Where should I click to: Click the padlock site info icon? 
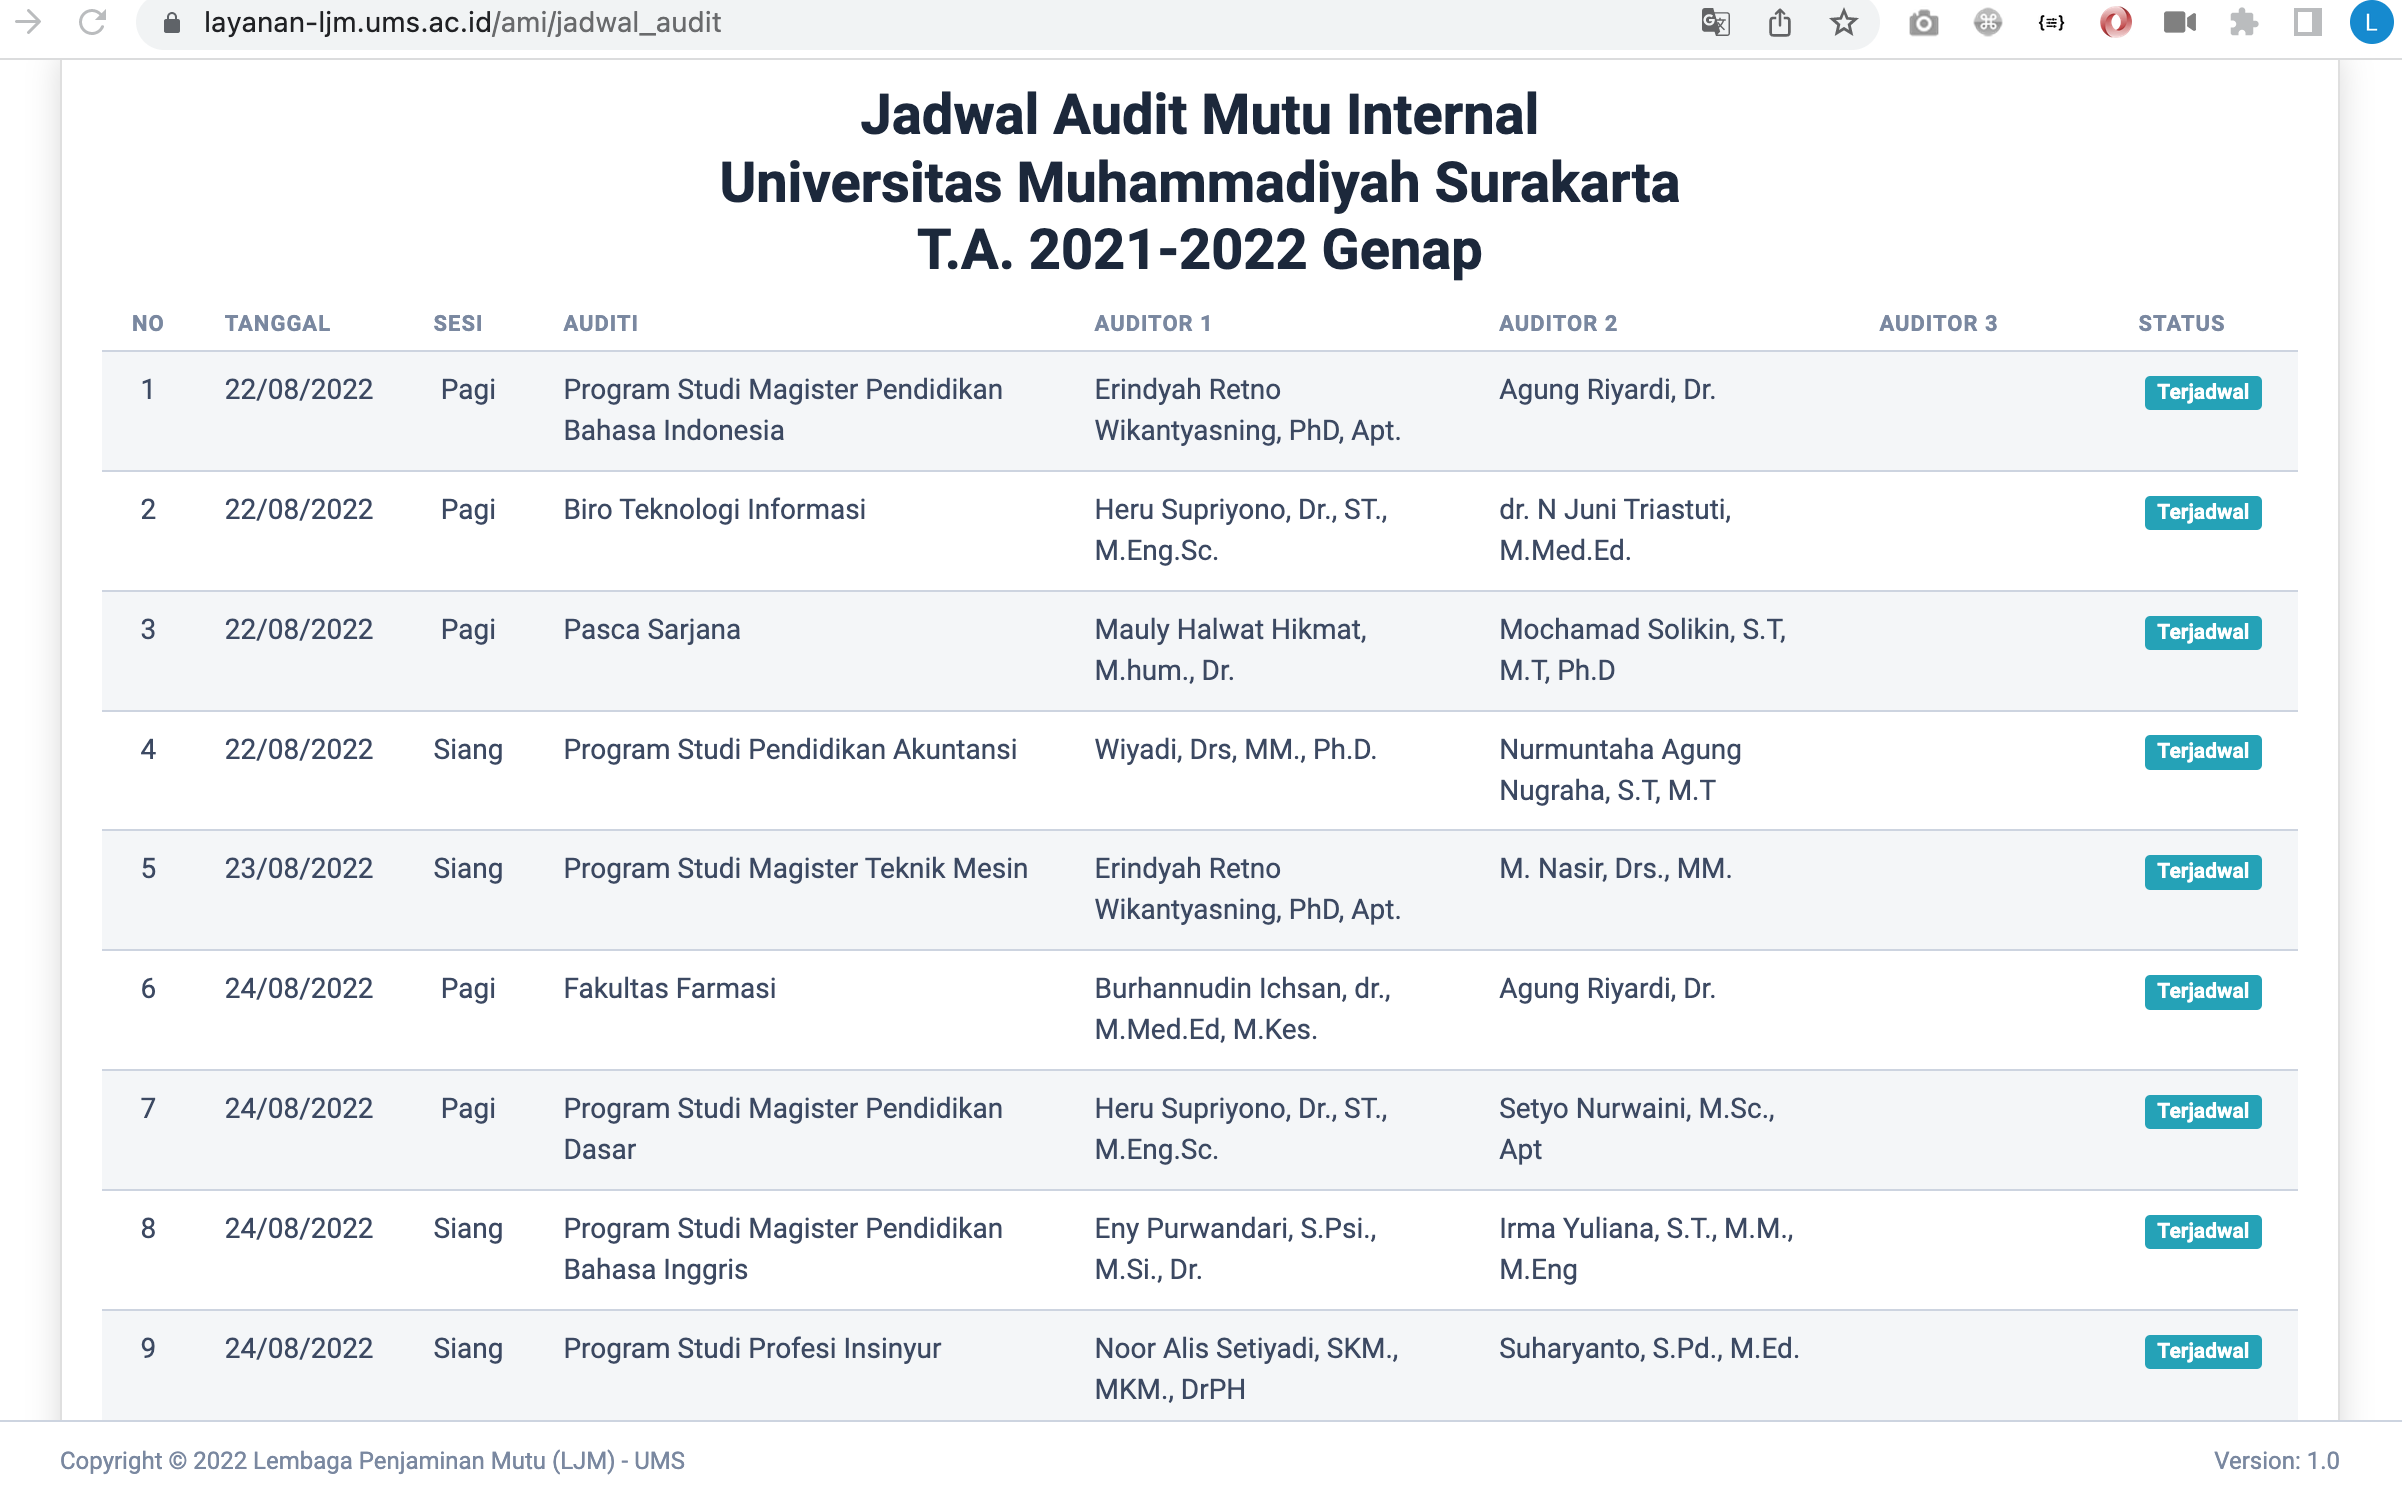click(x=171, y=23)
